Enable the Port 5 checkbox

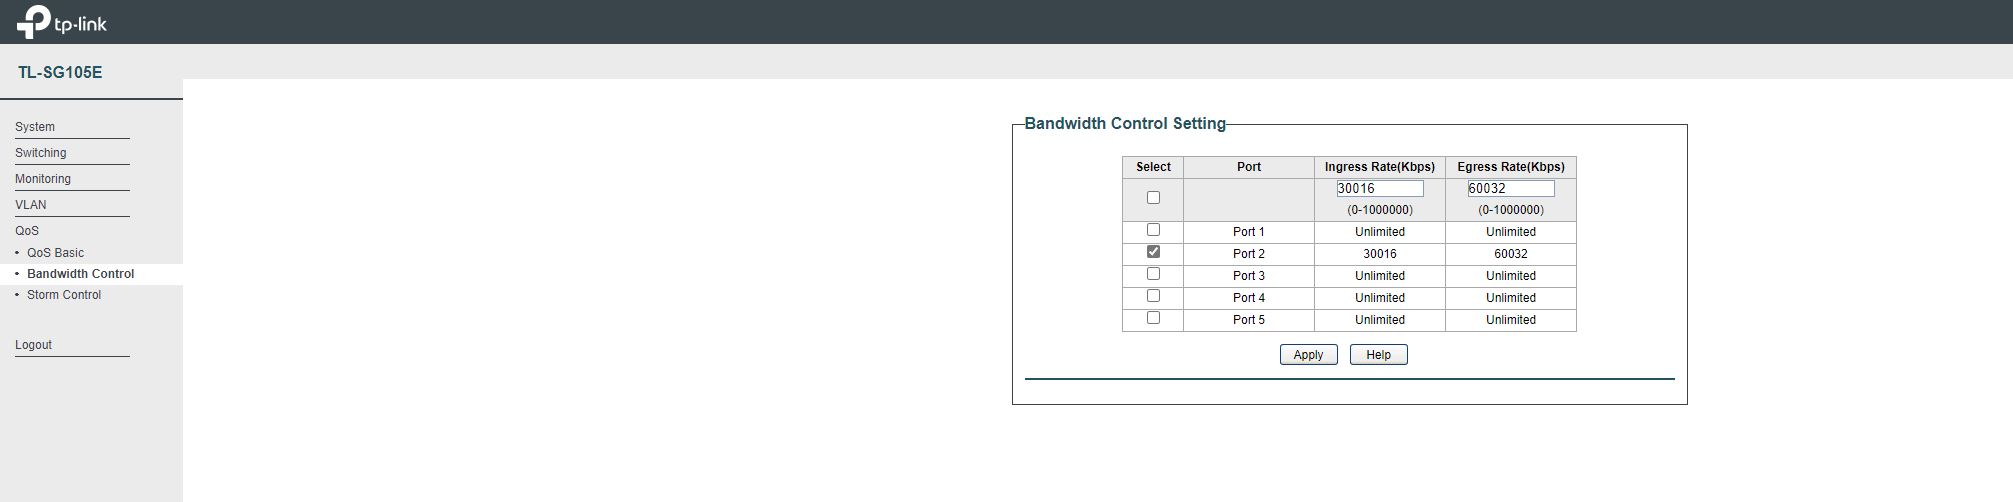tap(1153, 318)
